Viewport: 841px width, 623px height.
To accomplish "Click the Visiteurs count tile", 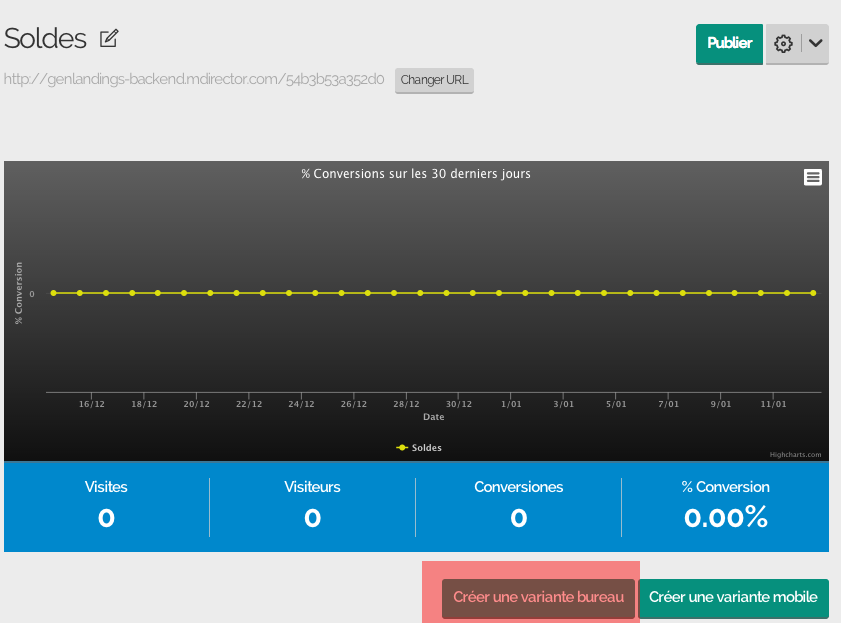I will coord(312,505).
